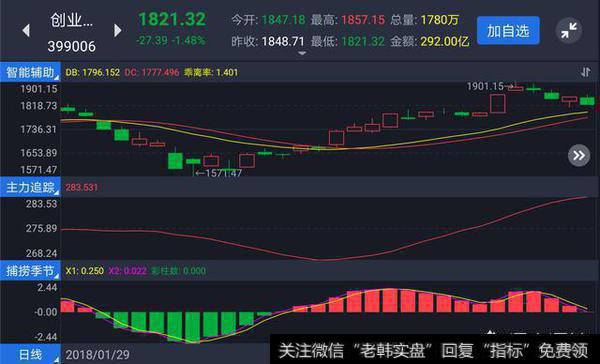600x364 pixels.
Task: Toggle chart layout with up-down arrows icon
Action: (585, 72)
